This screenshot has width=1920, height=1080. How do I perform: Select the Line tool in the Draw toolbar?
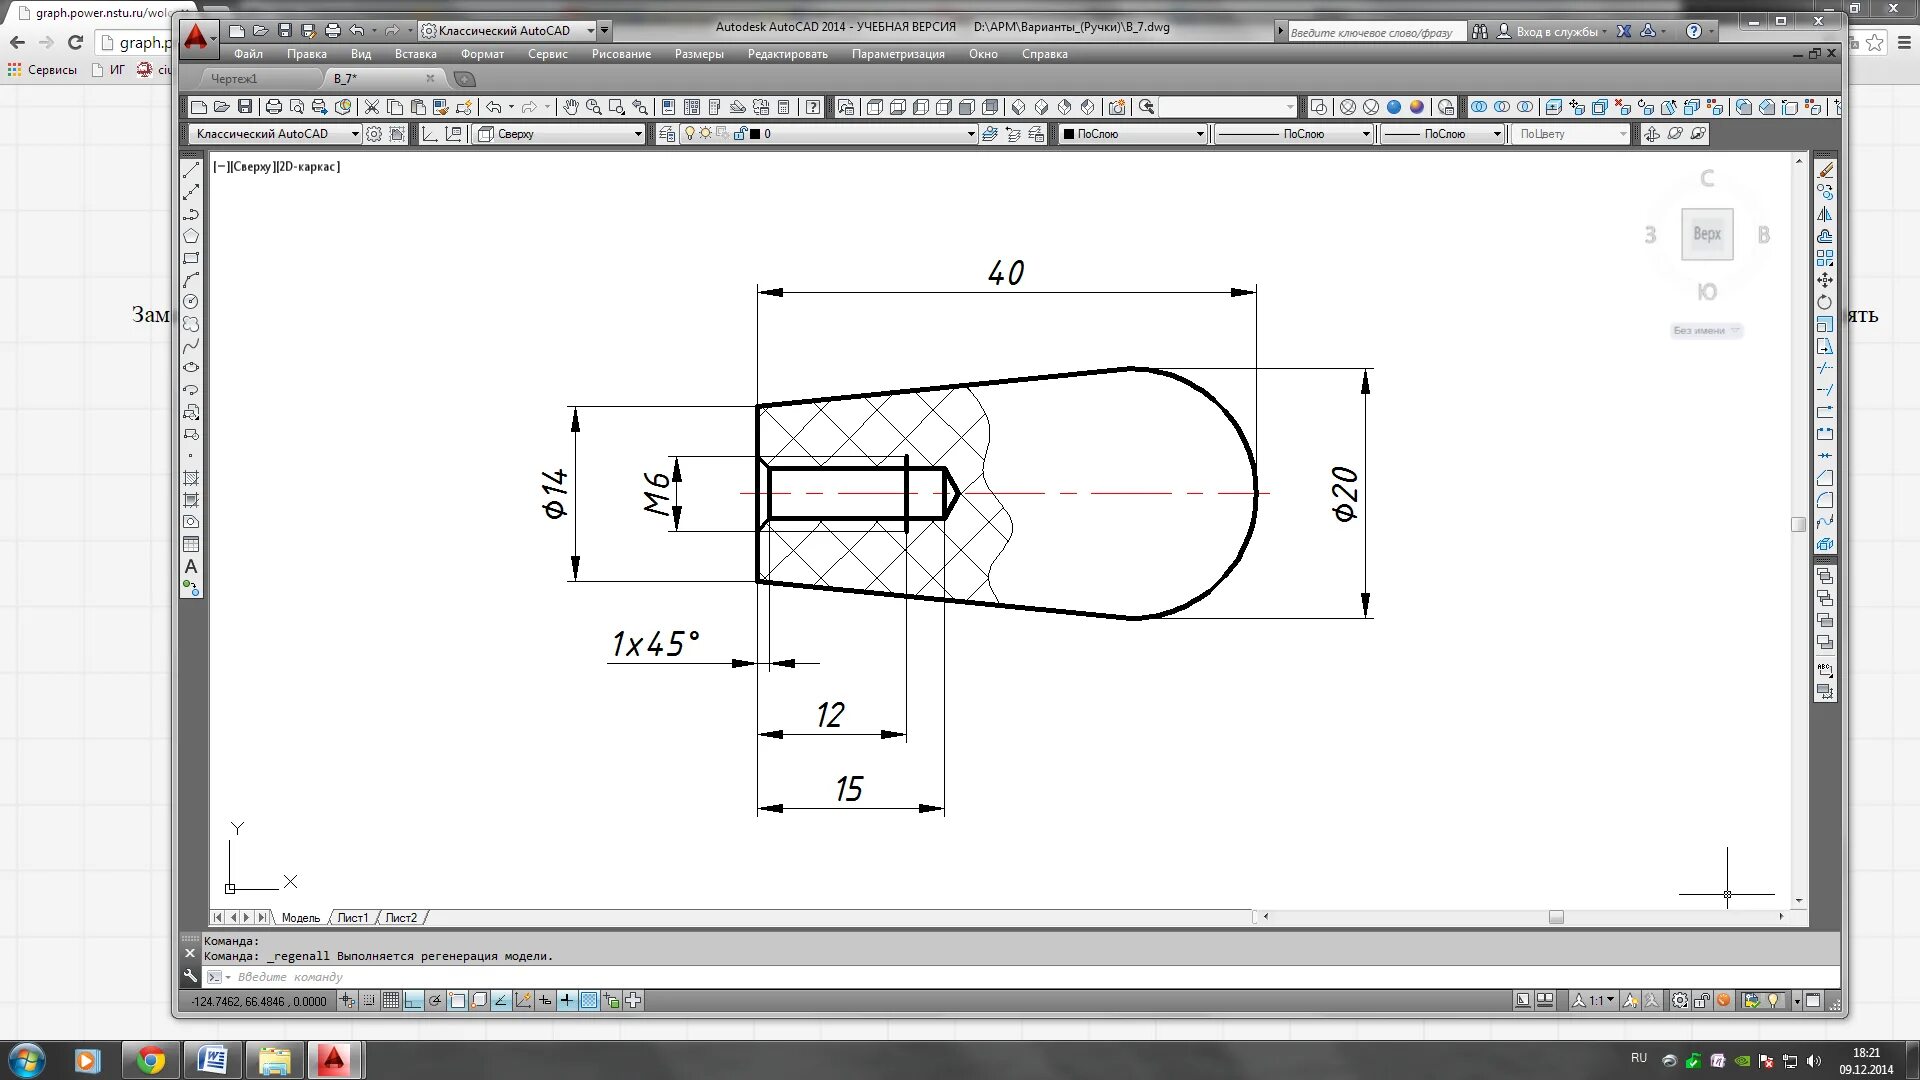[191, 170]
